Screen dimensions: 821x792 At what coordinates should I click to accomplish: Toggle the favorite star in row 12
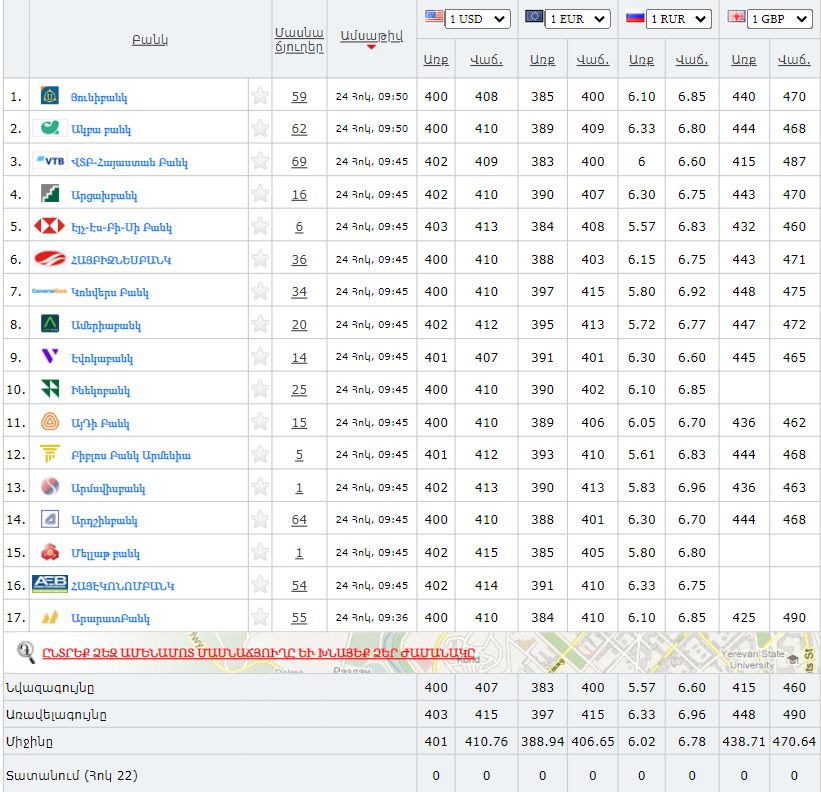point(260,454)
